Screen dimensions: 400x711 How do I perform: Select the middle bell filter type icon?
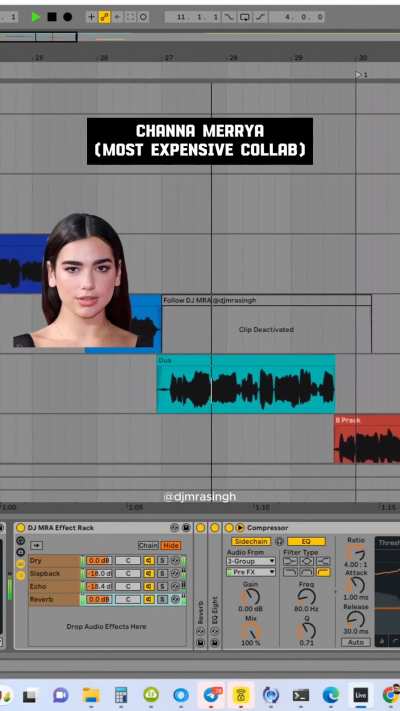pos(307,561)
